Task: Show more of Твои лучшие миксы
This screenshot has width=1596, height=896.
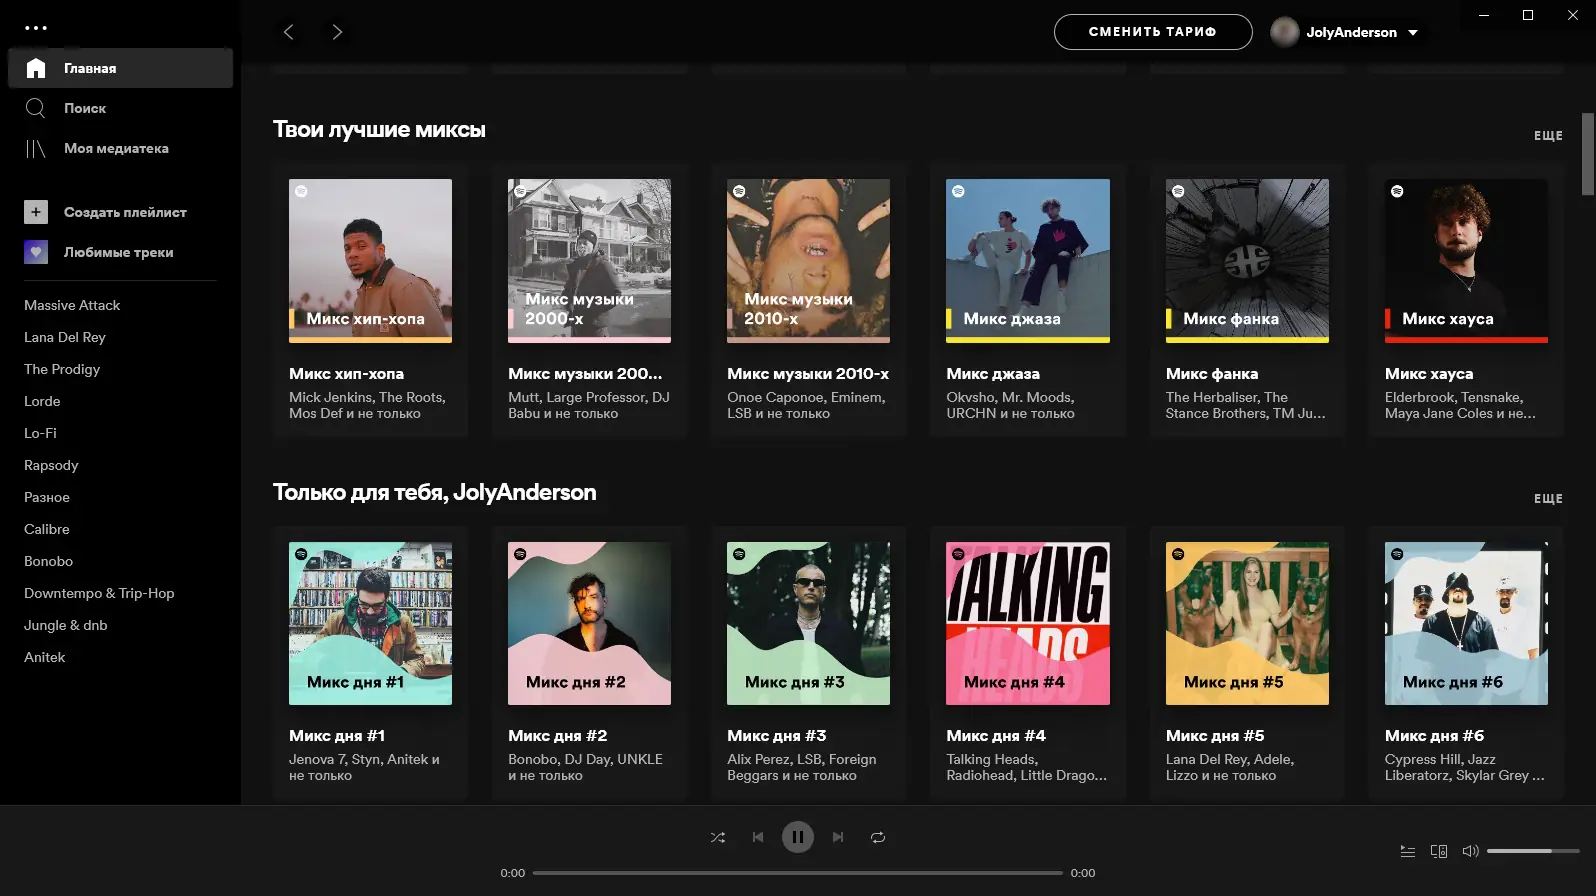Action: click(1548, 136)
